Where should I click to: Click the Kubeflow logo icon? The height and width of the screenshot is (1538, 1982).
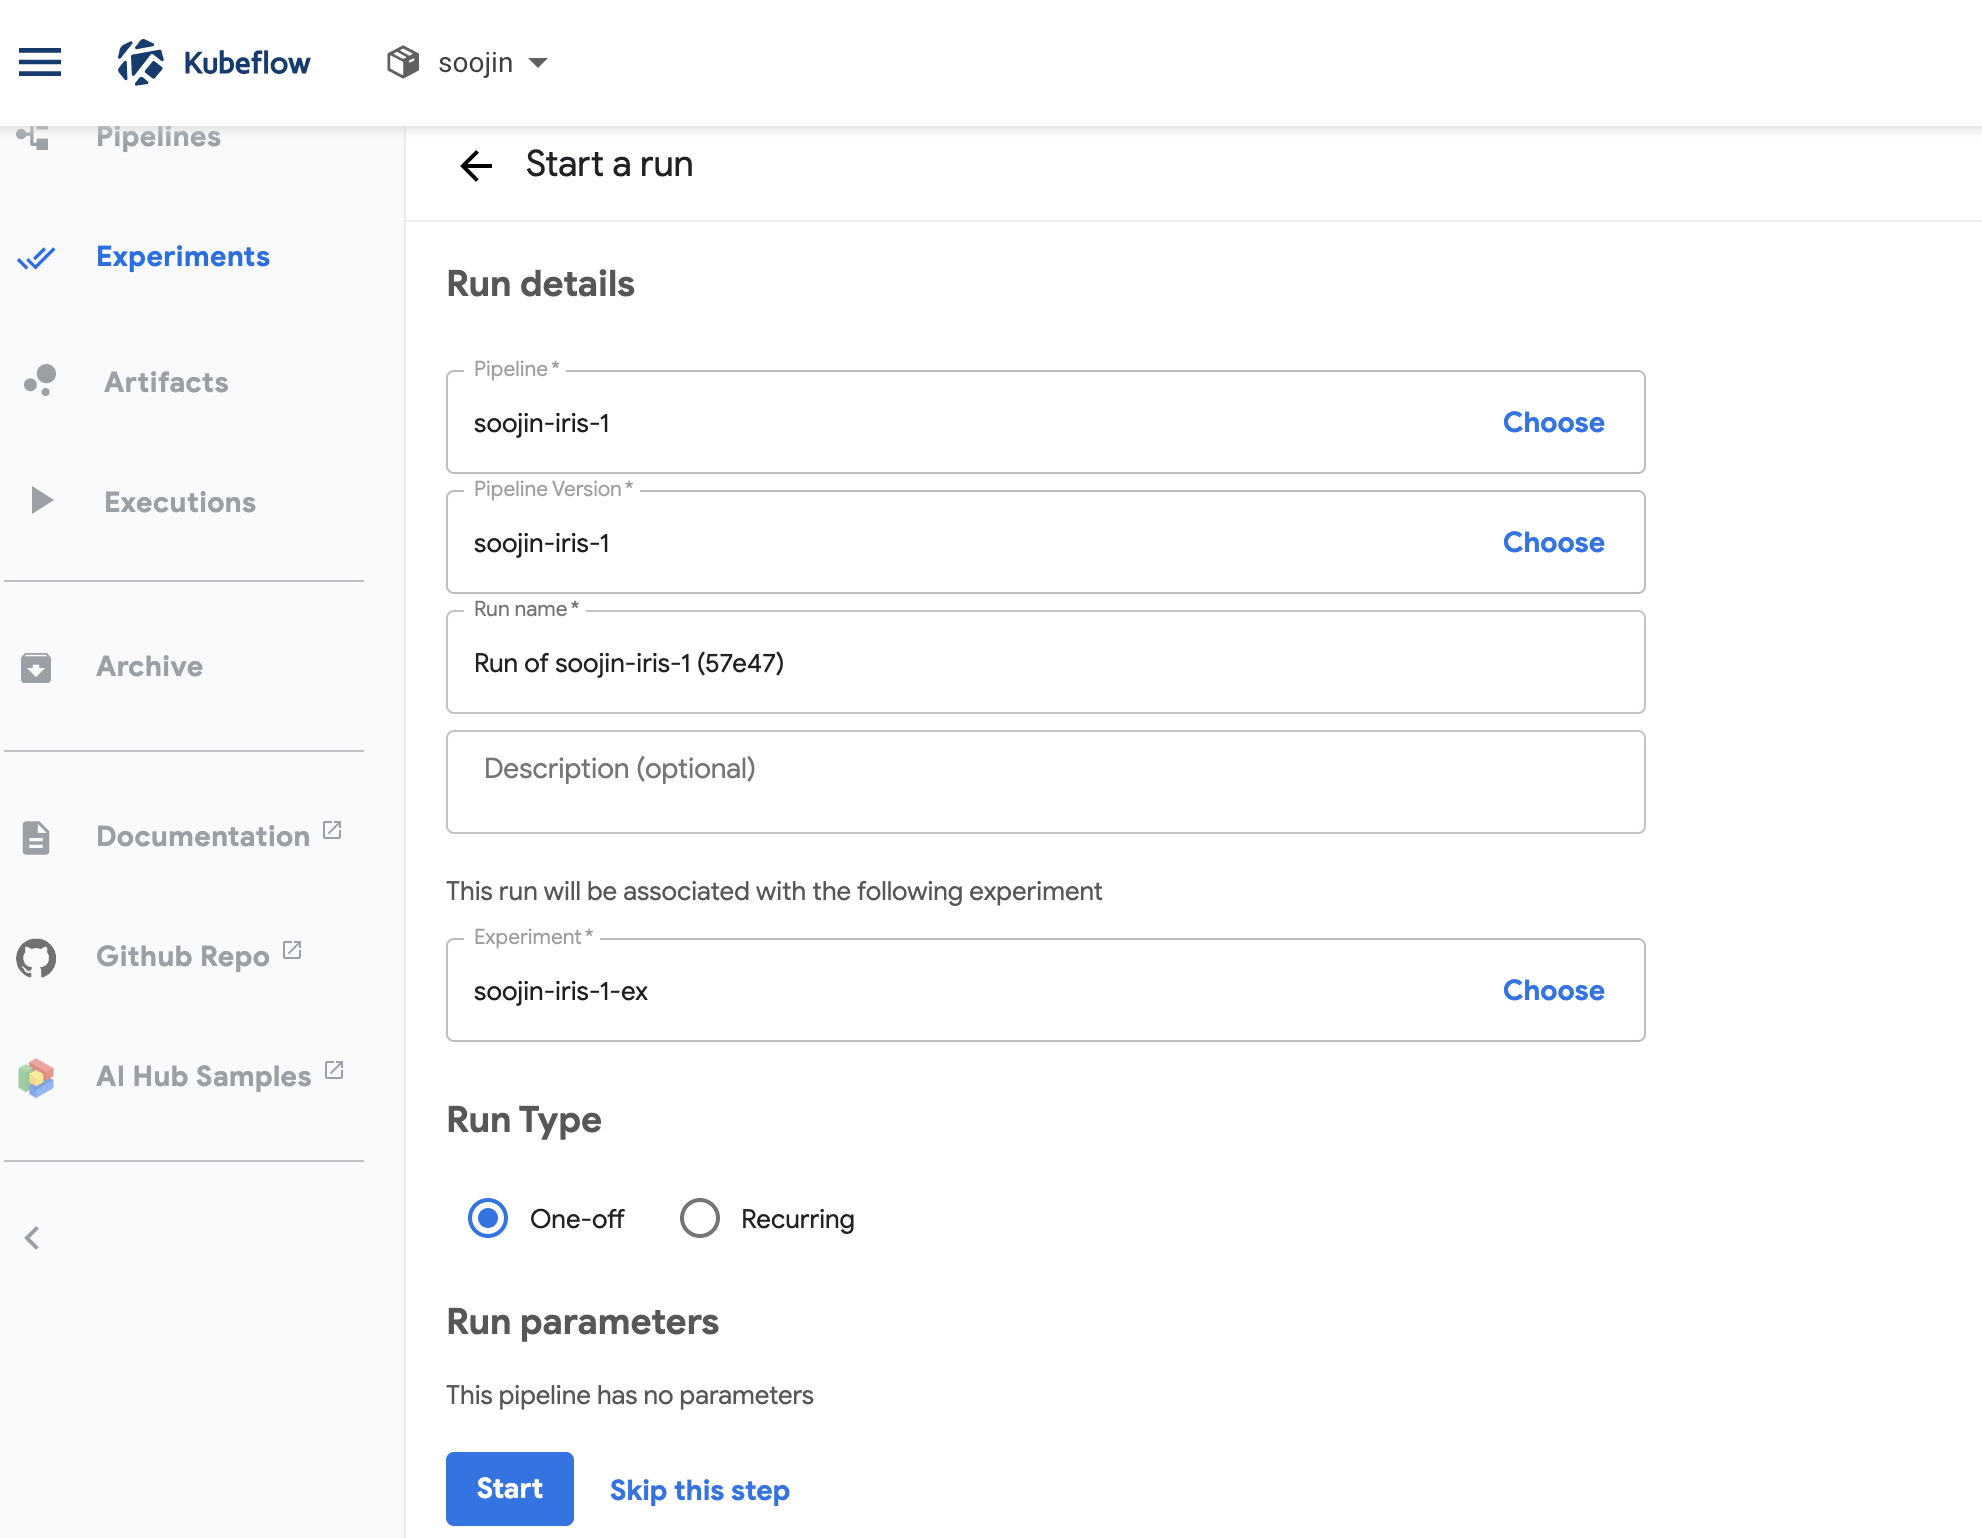(x=140, y=62)
